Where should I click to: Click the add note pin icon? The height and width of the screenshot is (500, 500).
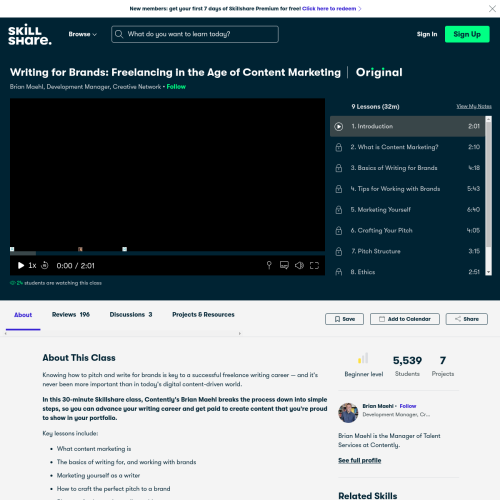pos(269,265)
